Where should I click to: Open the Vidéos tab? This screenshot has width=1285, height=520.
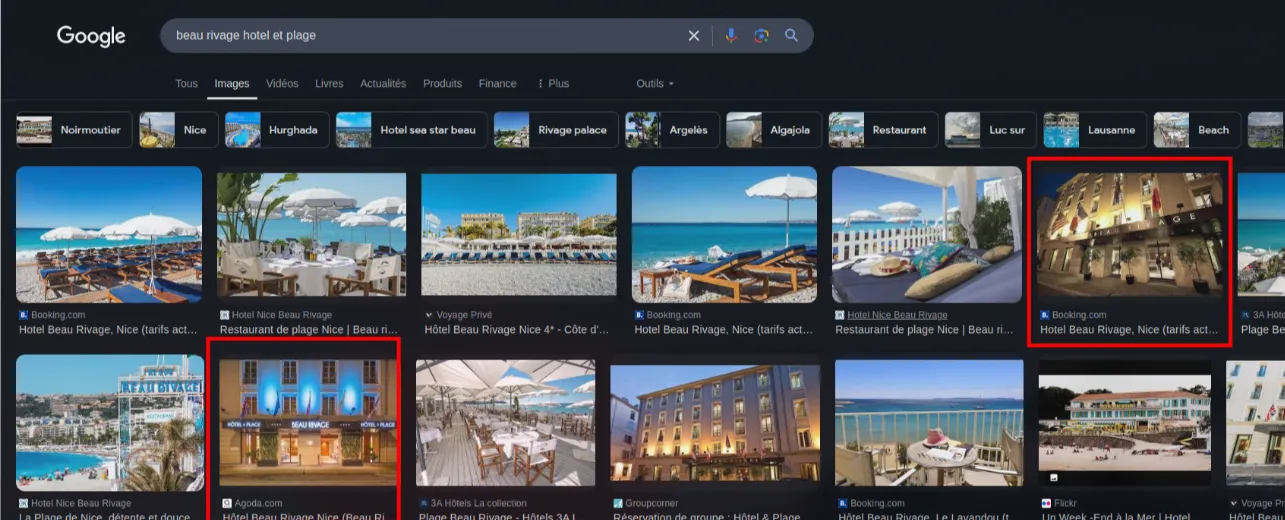click(282, 84)
